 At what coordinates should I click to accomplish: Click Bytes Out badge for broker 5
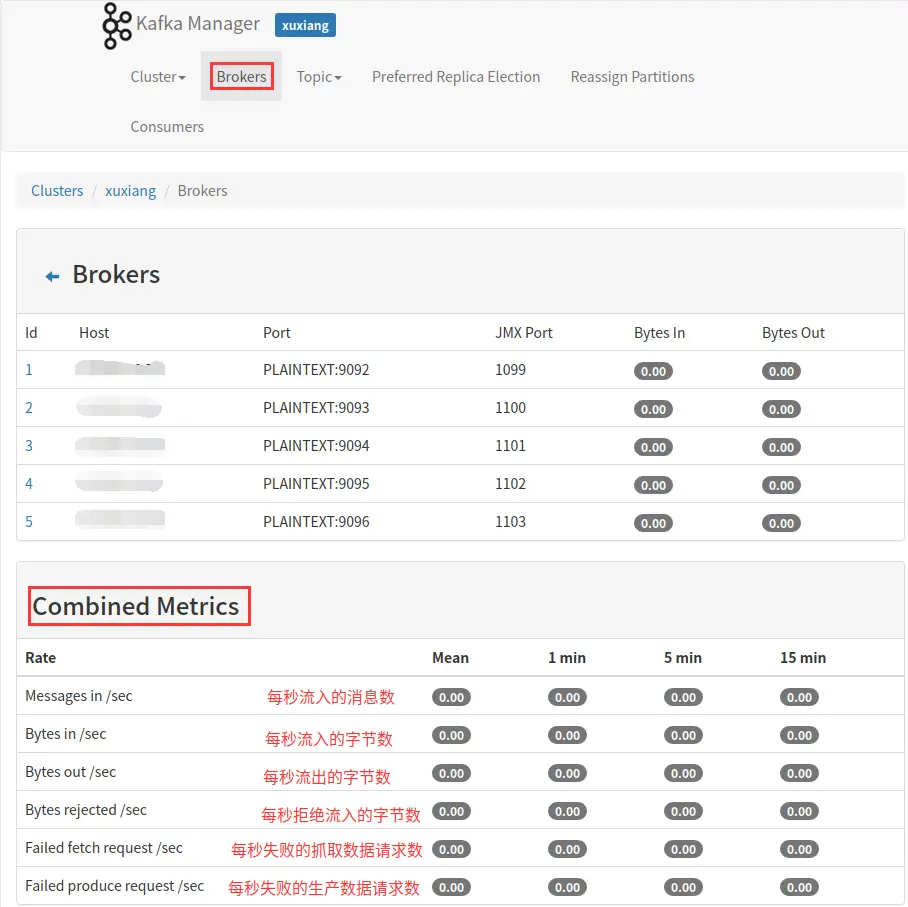coord(781,523)
